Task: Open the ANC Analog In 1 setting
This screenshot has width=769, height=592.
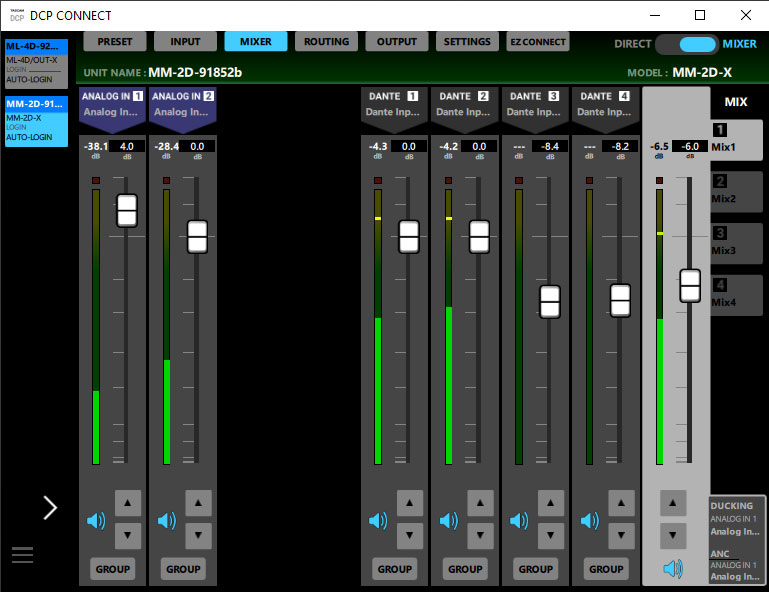Action: click(735, 566)
